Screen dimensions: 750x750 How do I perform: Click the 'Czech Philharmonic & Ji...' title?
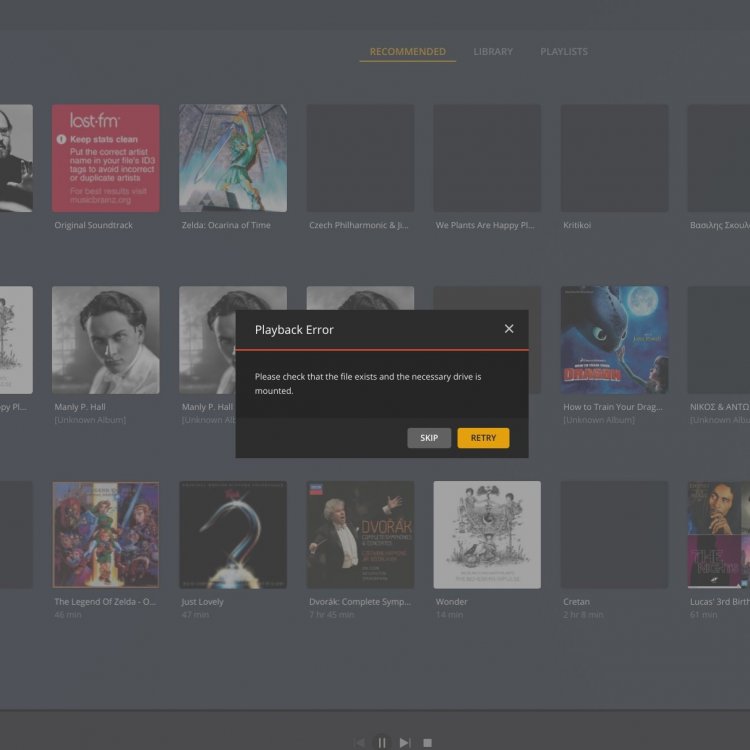(x=358, y=225)
